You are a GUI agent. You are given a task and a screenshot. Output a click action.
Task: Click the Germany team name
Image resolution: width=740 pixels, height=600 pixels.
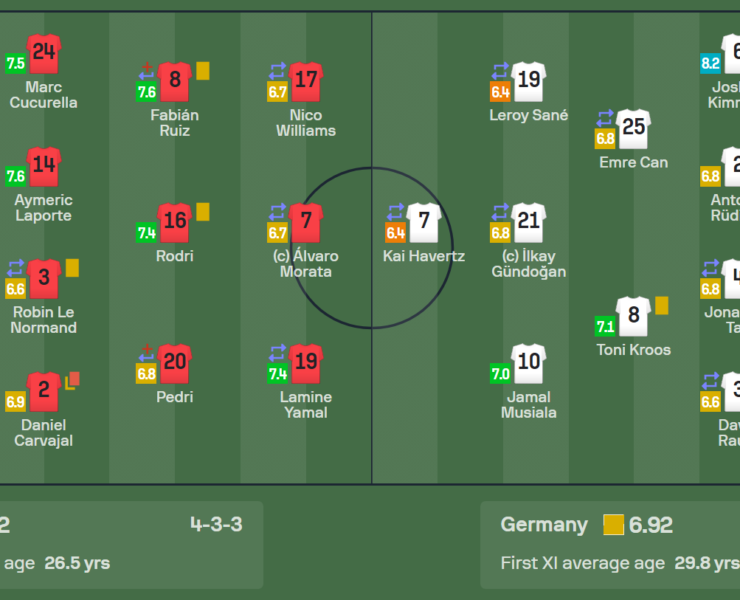544,525
